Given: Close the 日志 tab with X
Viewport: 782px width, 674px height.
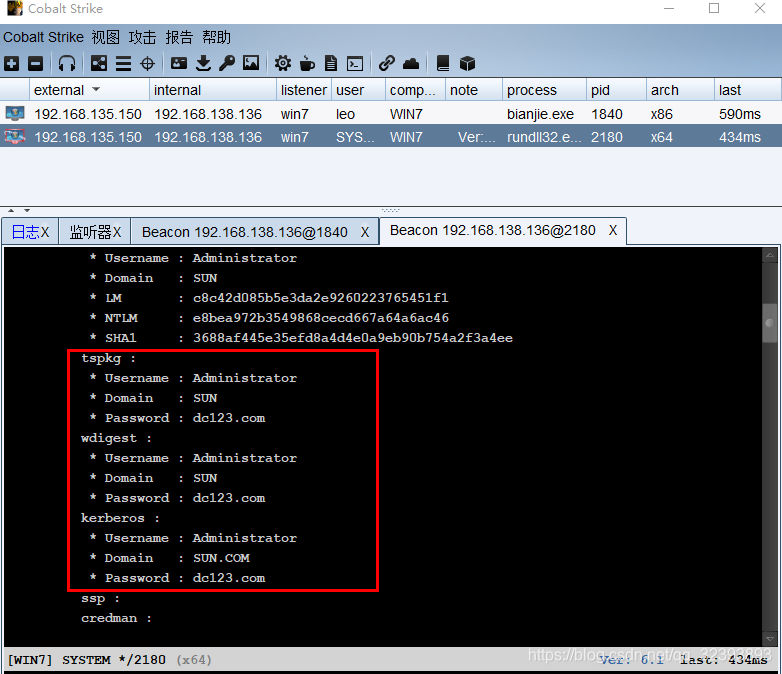Looking at the screenshot, I should (45, 232).
